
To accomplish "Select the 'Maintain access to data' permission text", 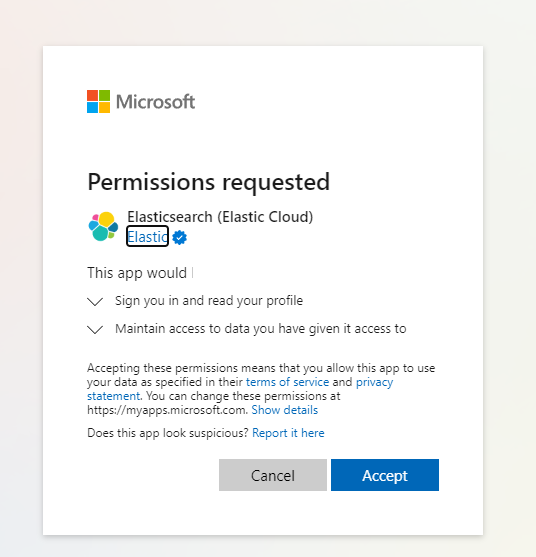I will (261, 329).
